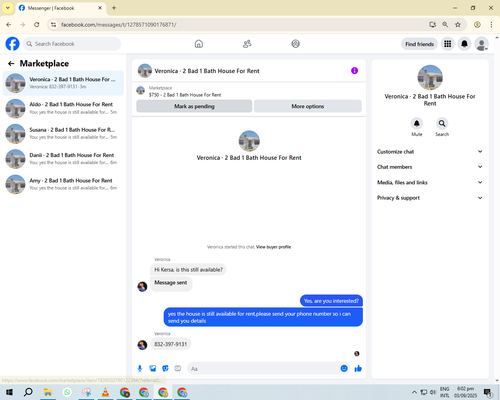Click the choose sticker icon
This screenshot has width=500, height=400.
coord(165,368)
